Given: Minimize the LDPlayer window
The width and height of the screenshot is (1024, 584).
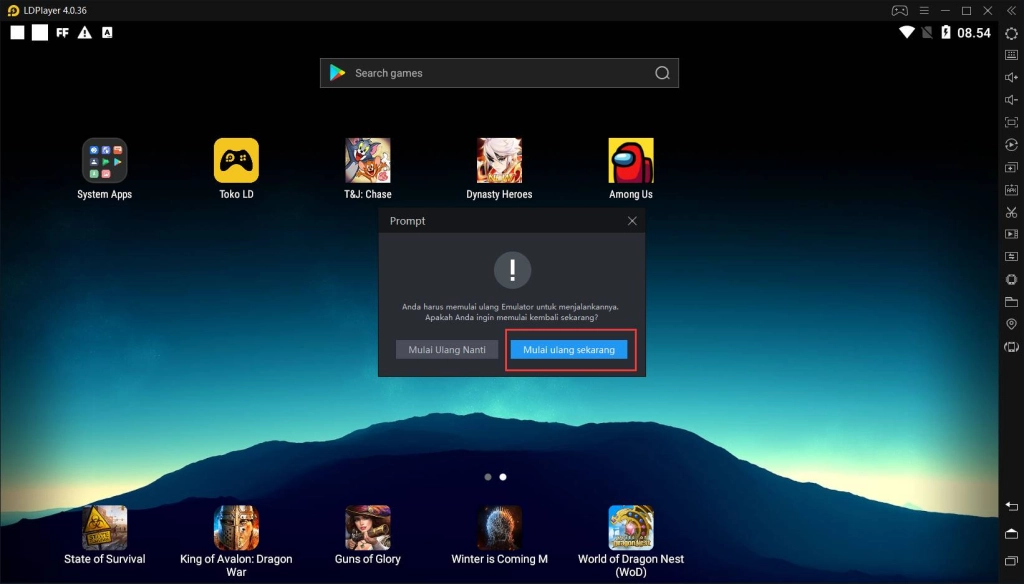Looking at the screenshot, I should pos(945,10).
